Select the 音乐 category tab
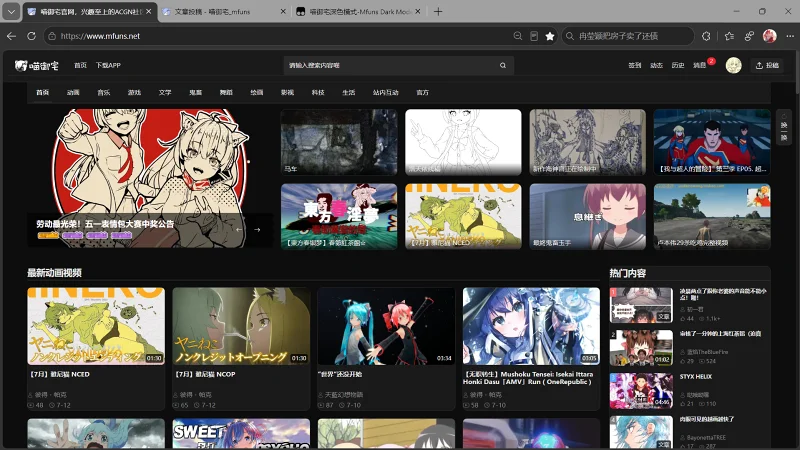 pyautogui.click(x=104, y=92)
